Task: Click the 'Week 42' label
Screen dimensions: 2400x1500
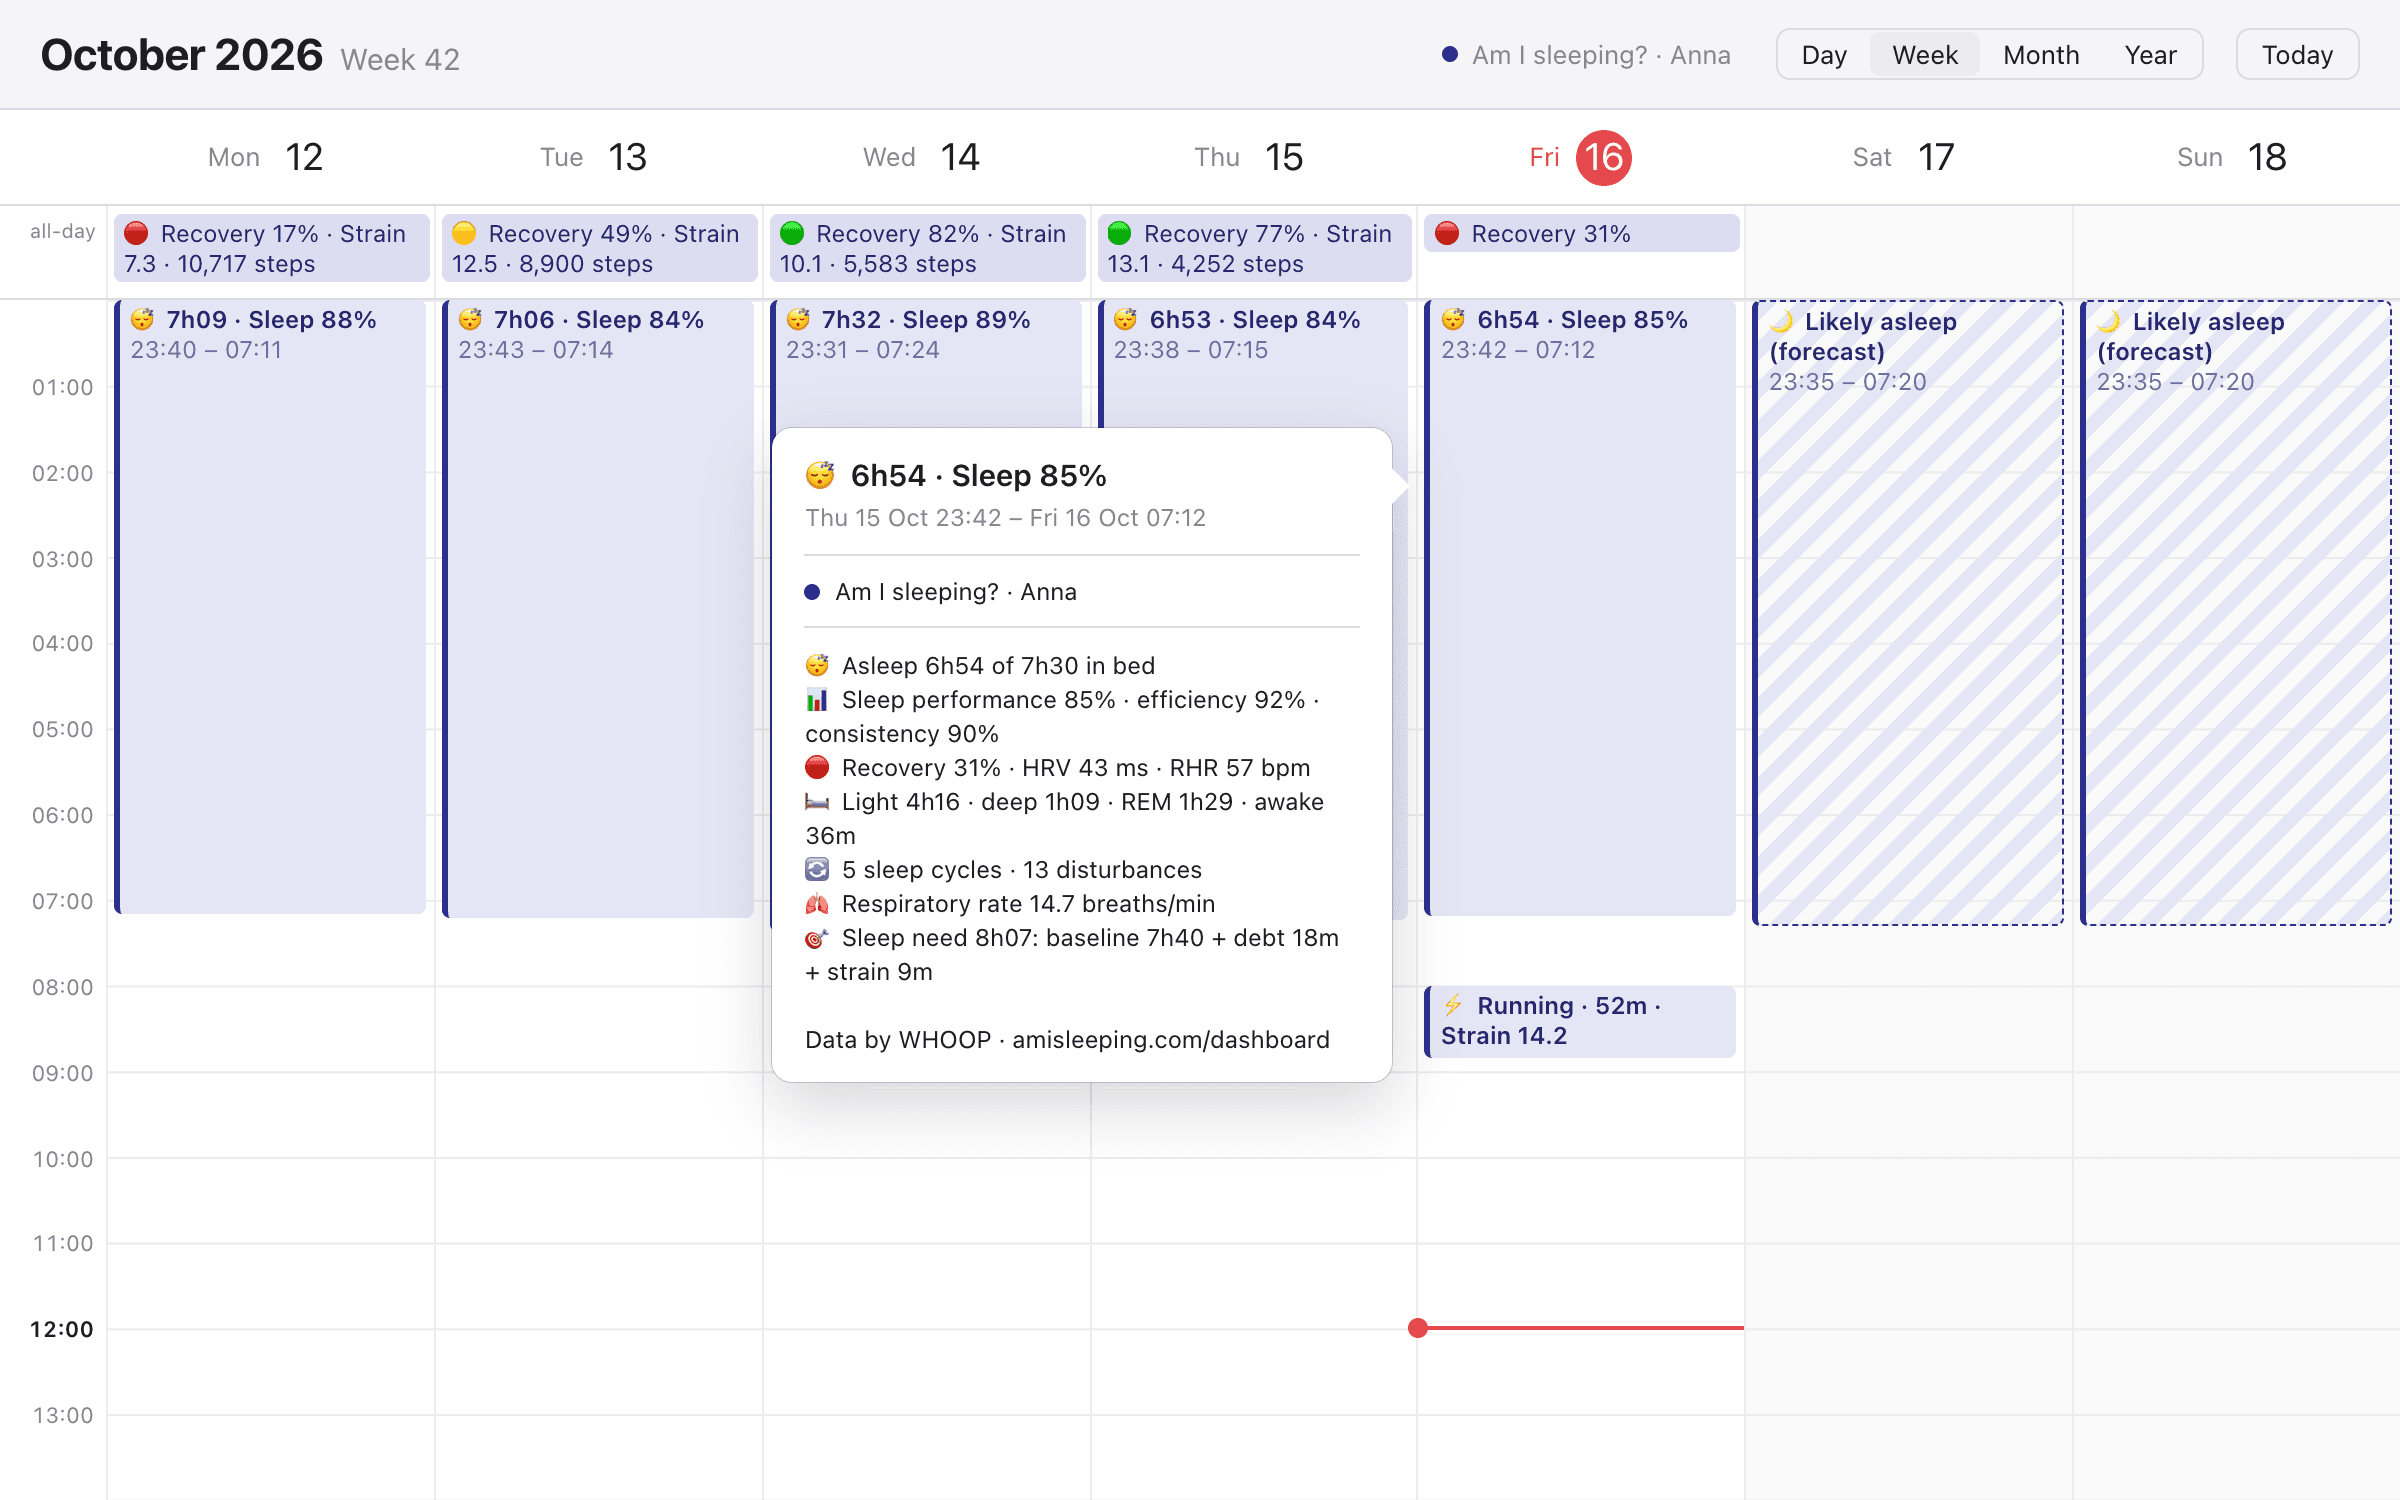Action: [x=400, y=60]
